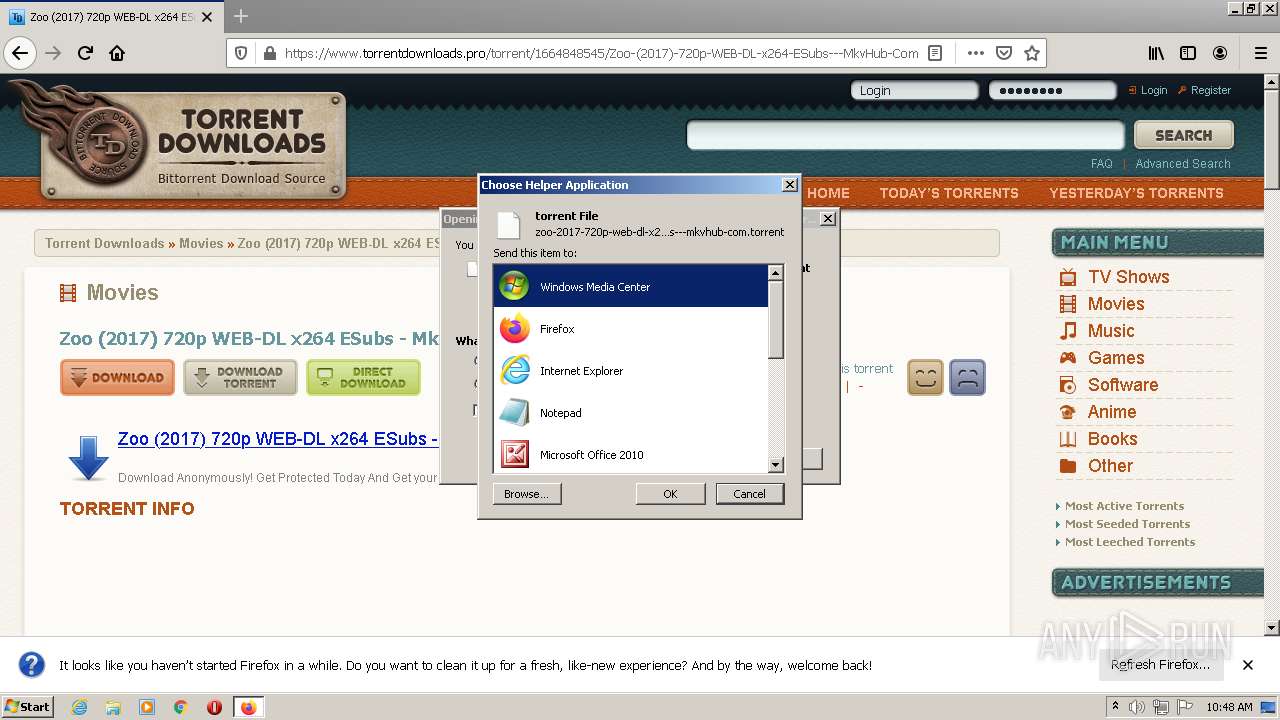Viewport: 1280px width, 720px height.
Task: Open YESTERDAY'S TORRENTS nav item
Action: coord(1136,193)
